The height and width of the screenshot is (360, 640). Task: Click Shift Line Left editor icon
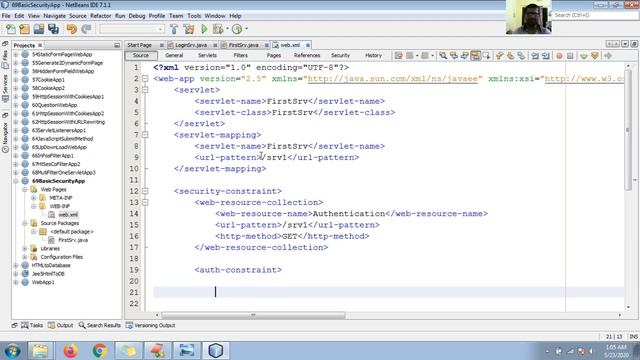pos(535,56)
